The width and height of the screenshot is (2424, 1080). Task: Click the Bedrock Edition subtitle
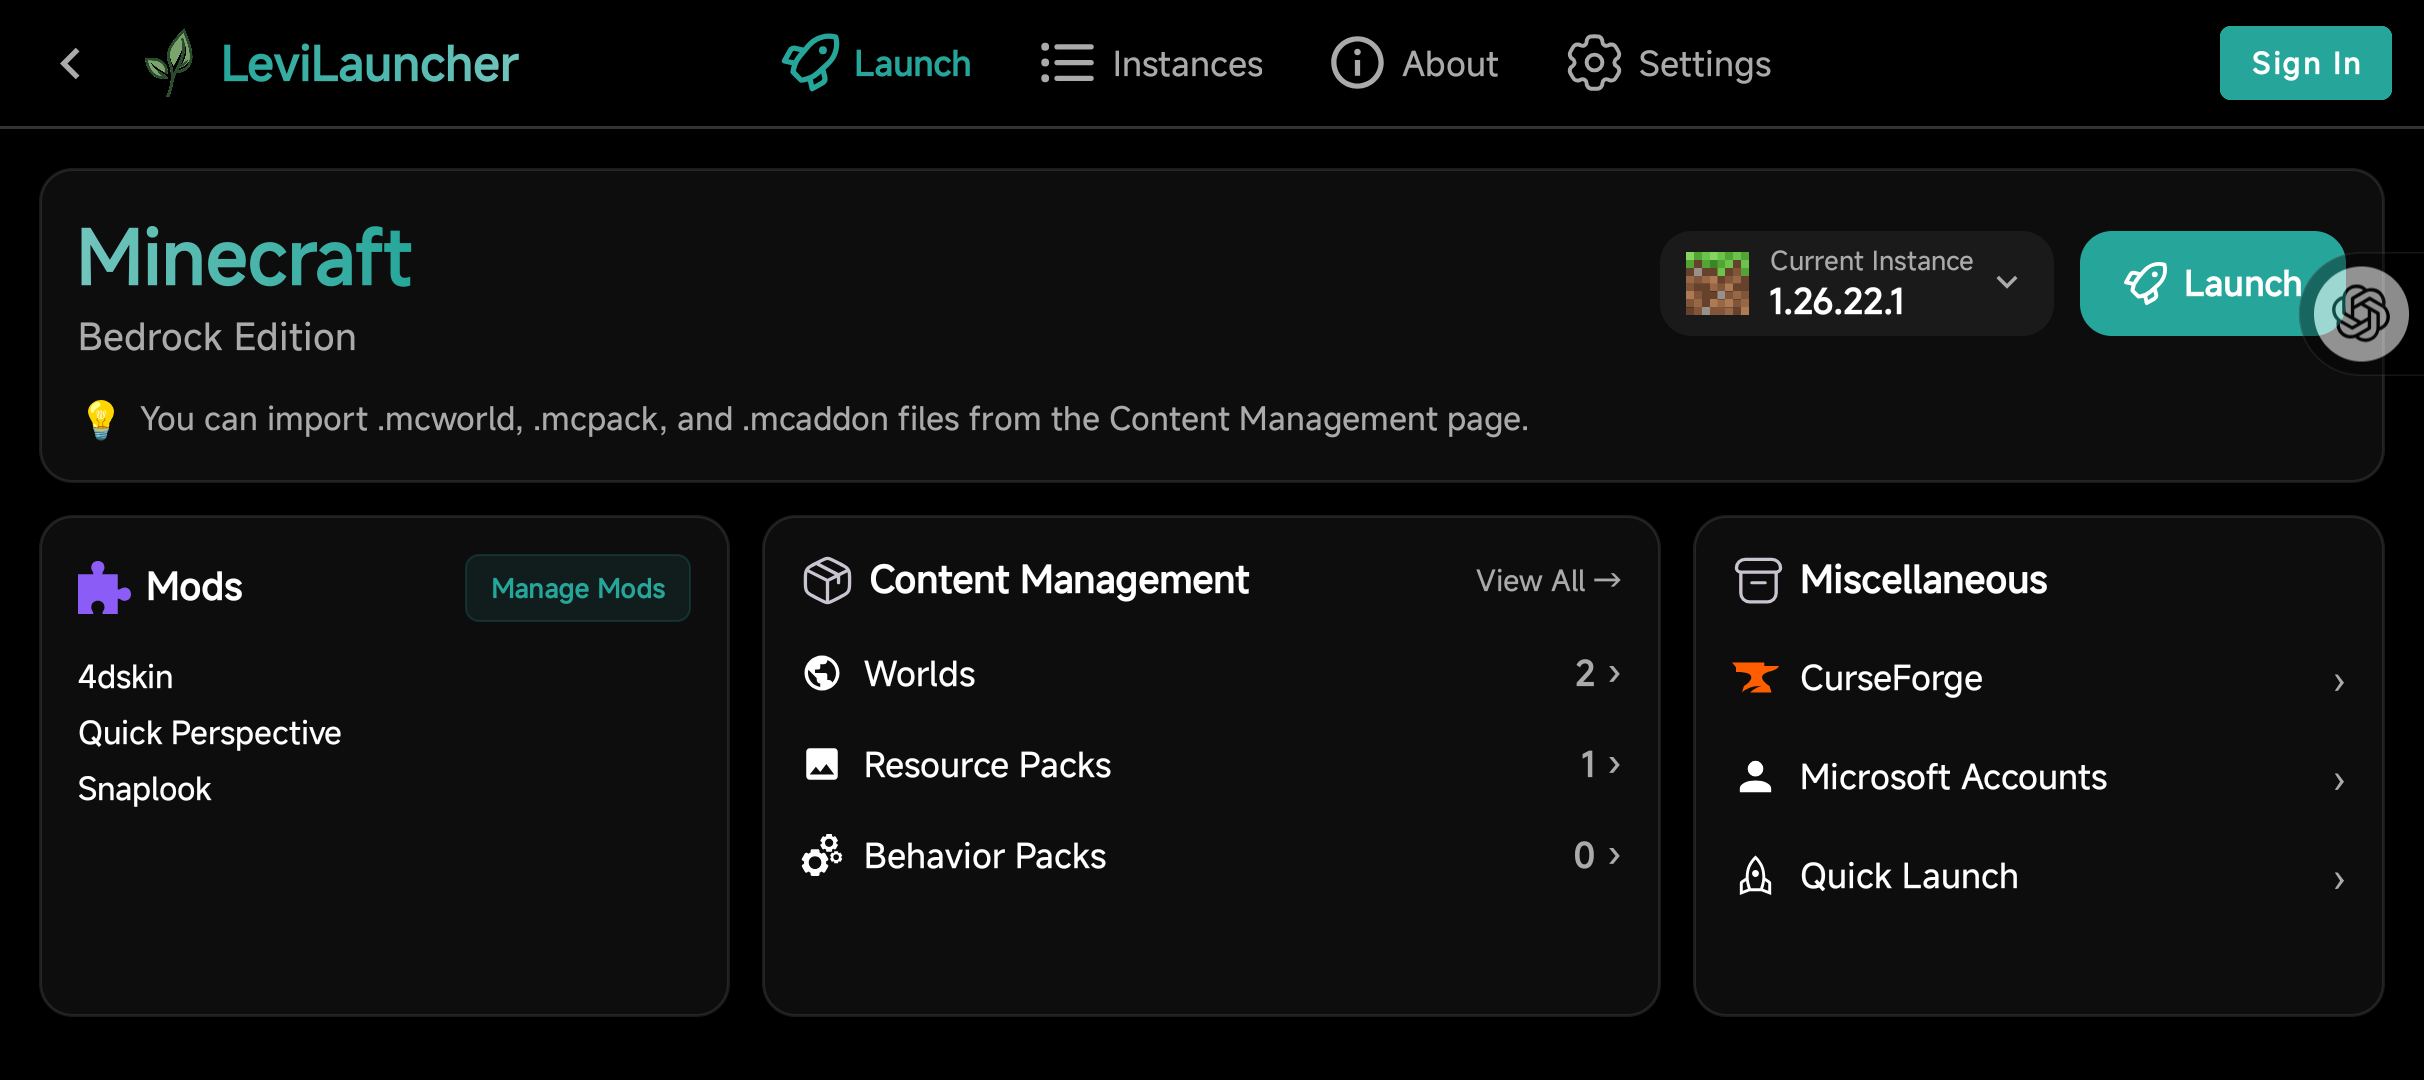click(217, 337)
